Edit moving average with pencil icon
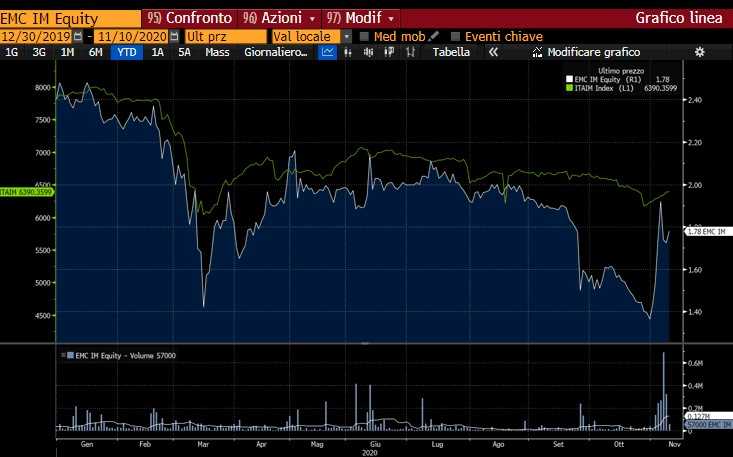This screenshot has width=733, height=457. (x=434, y=36)
